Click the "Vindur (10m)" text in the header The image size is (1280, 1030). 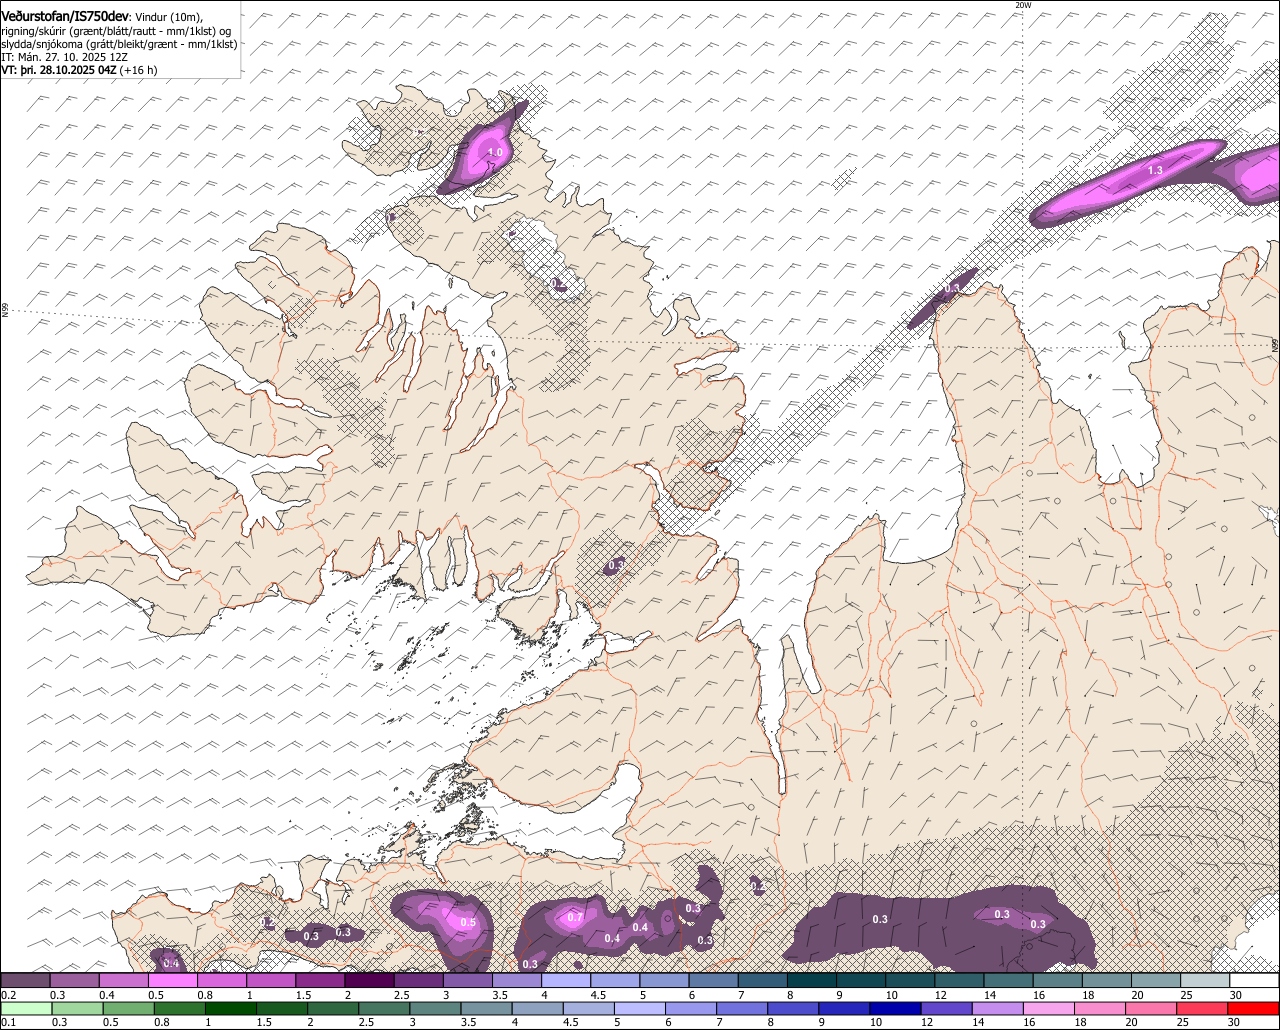tap(169, 17)
